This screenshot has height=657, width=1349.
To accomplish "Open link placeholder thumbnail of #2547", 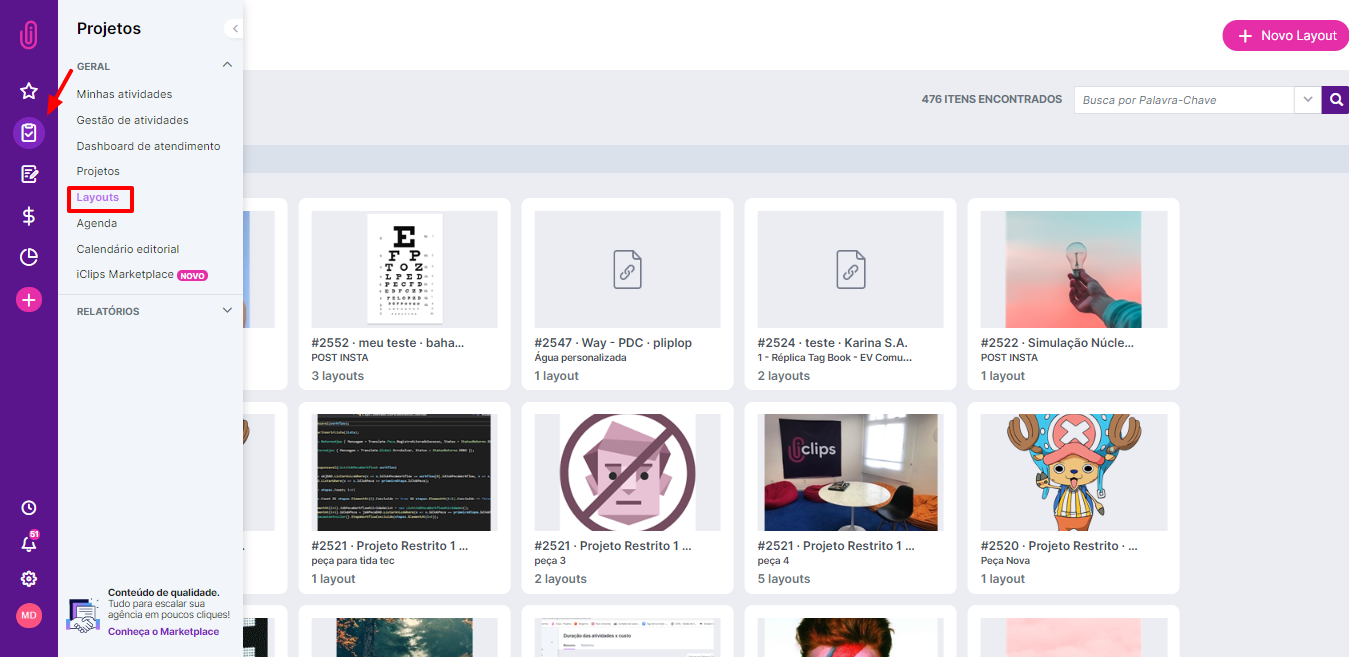I will (627, 269).
